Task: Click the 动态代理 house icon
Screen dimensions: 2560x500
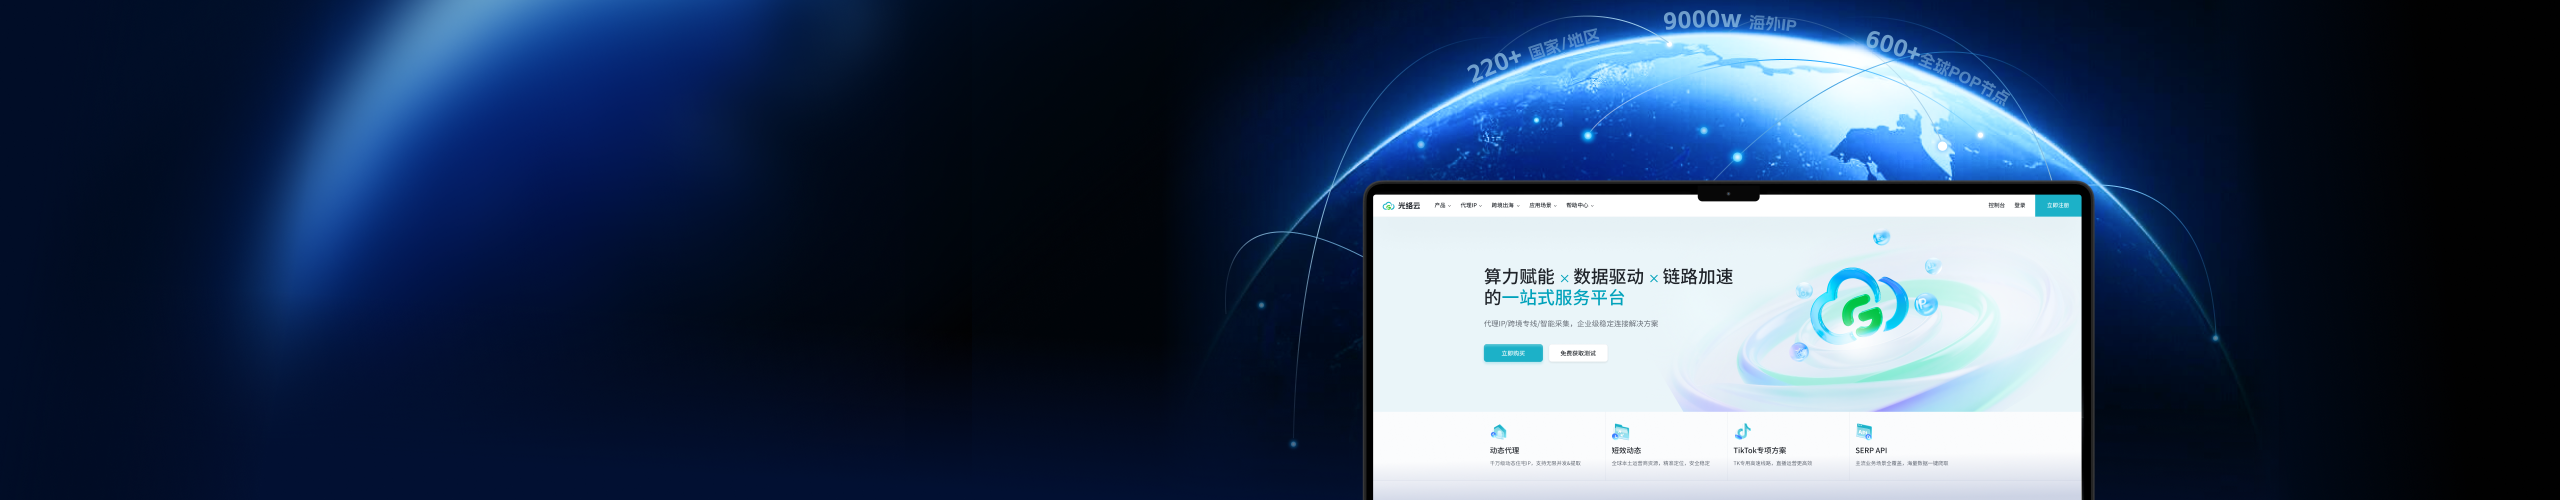Action: 1497,432
